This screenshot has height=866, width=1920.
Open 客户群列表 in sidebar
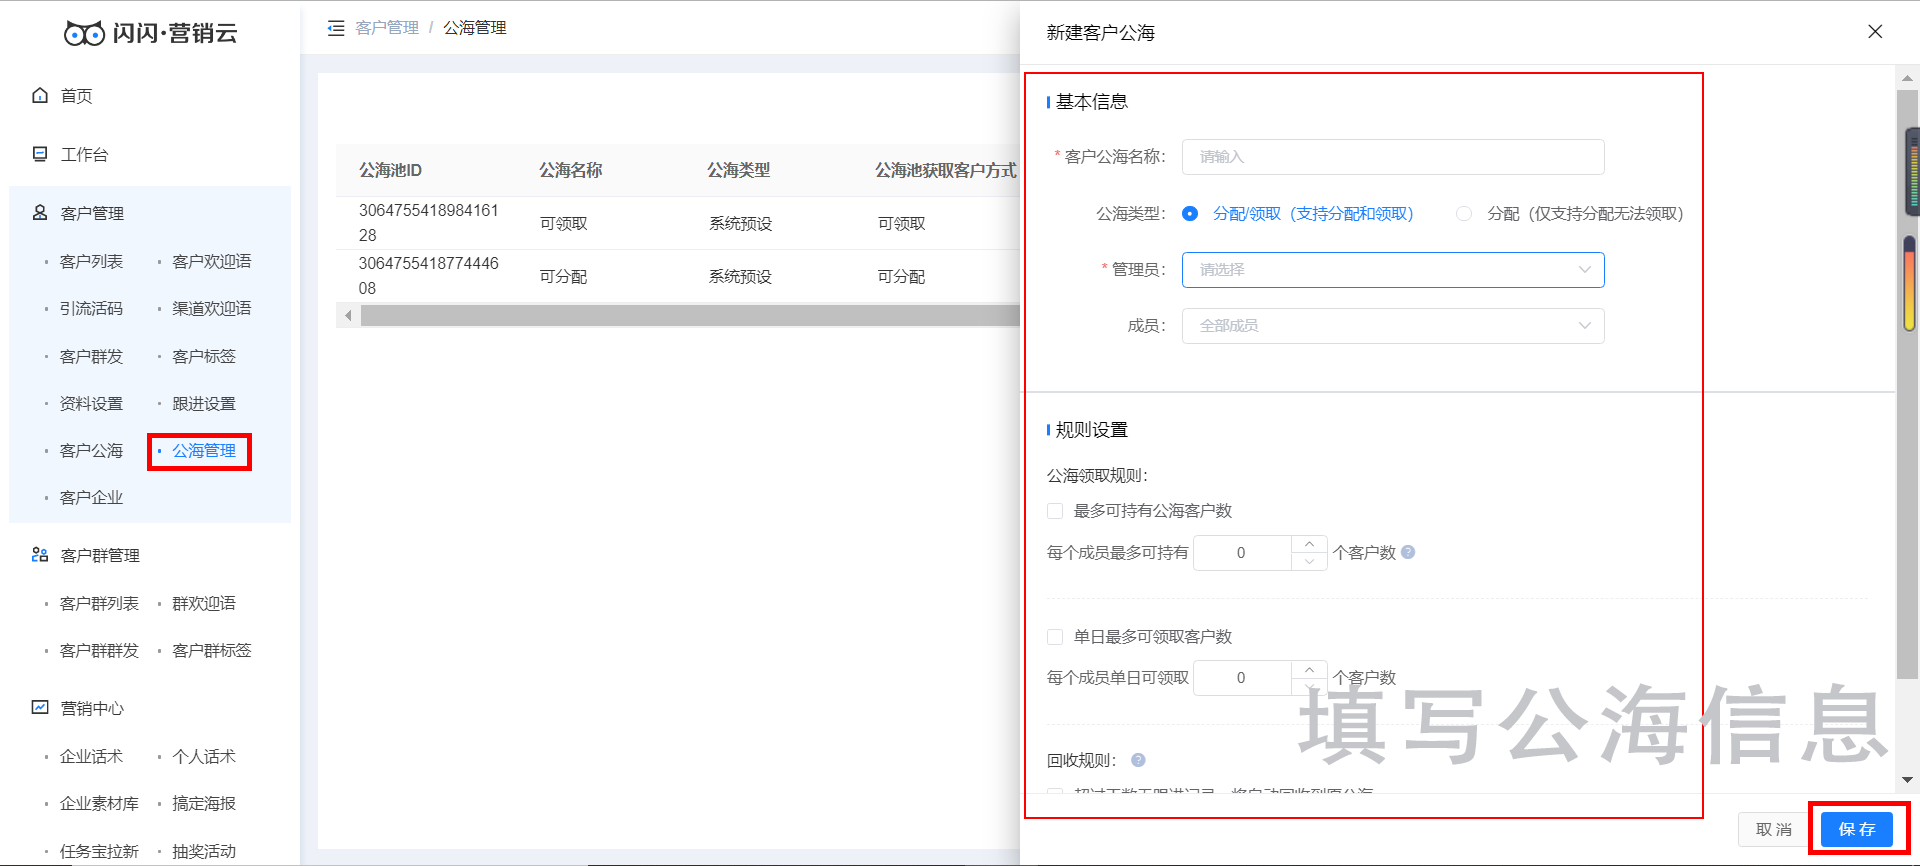coord(99,603)
